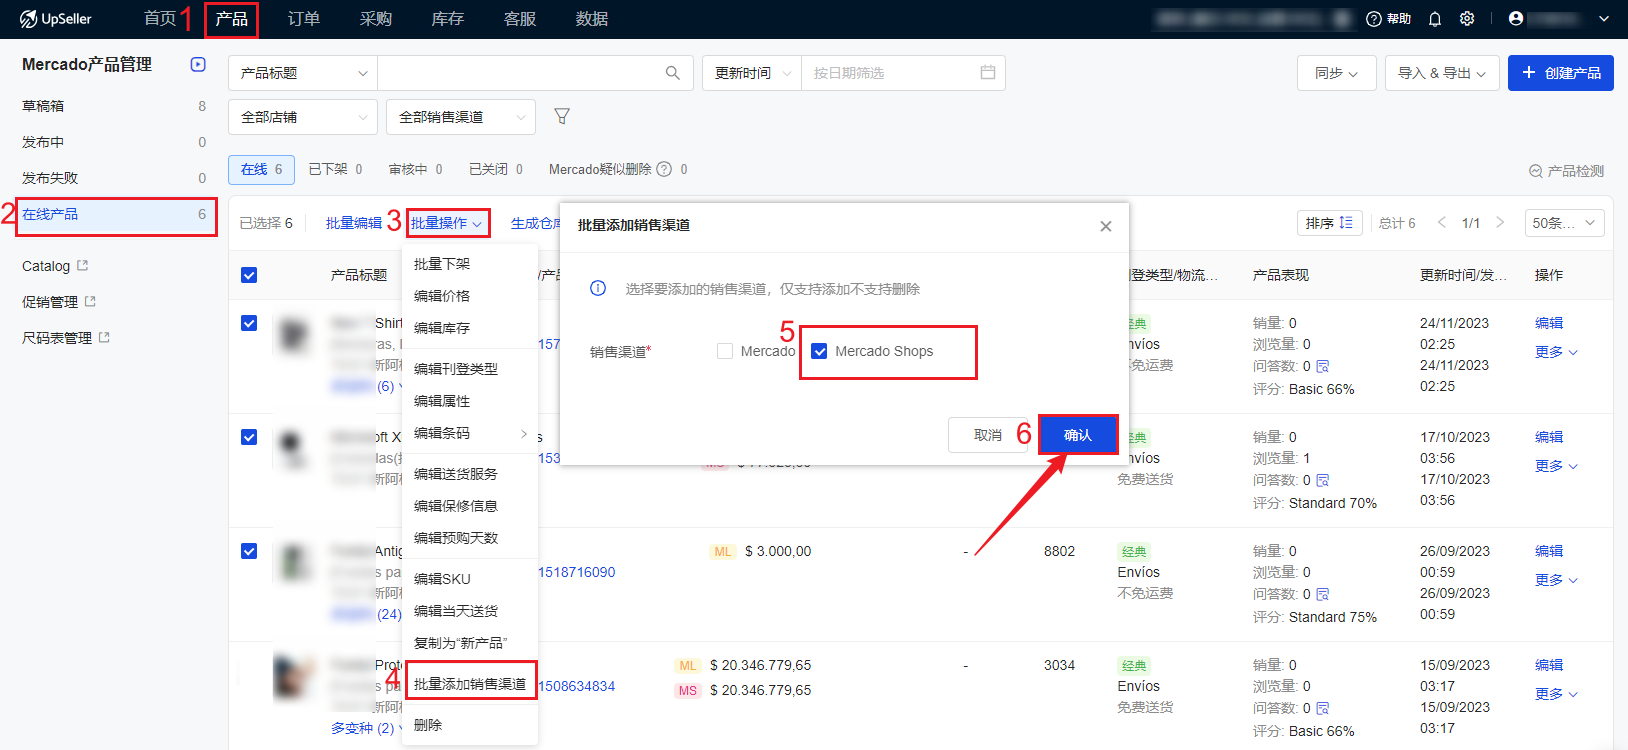1628x750 pixels.
Task: Click the 批量编辑 link
Action: [354, 223]
